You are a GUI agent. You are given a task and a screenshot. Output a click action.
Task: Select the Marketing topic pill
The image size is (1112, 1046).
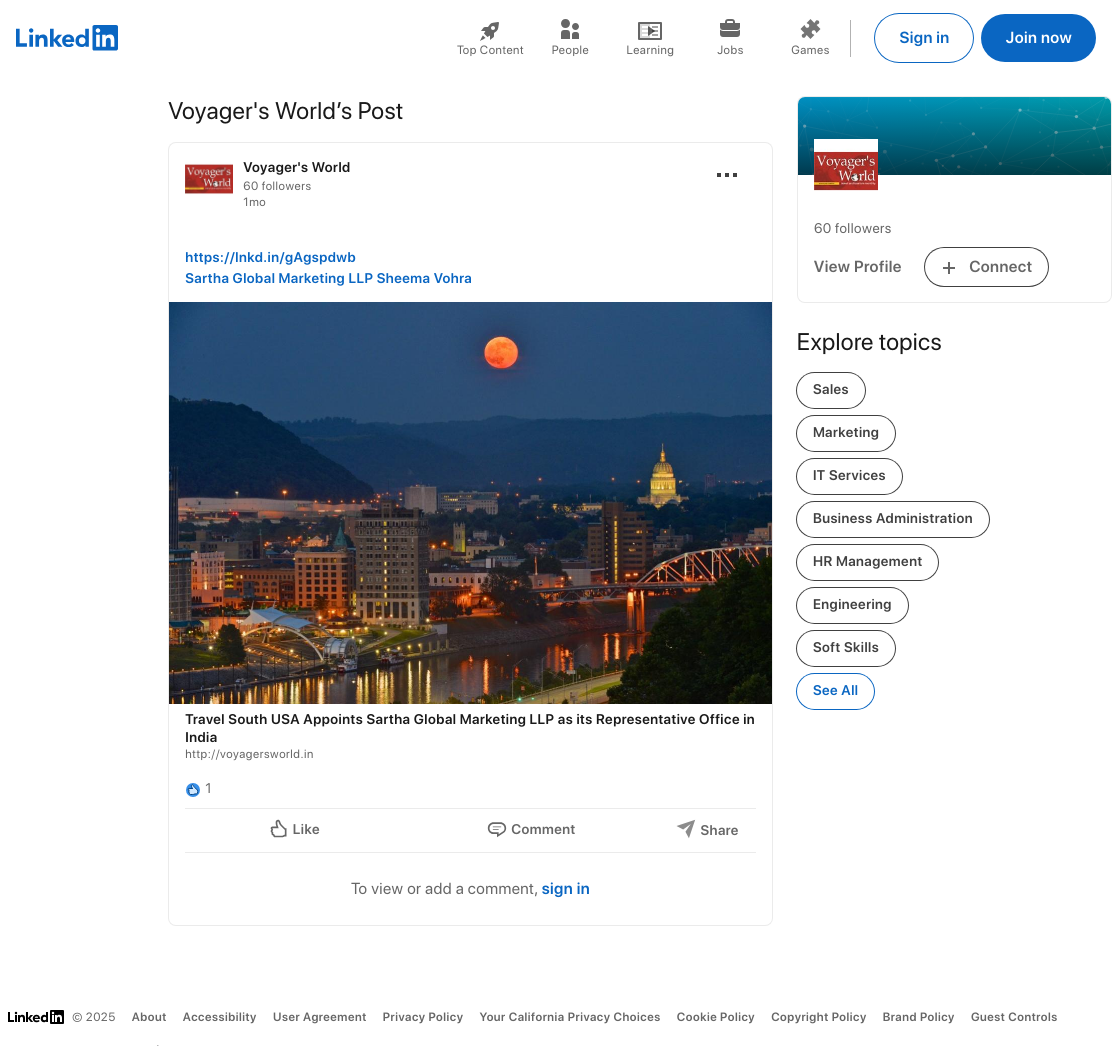pyautogui.click(x=845, y=433)
